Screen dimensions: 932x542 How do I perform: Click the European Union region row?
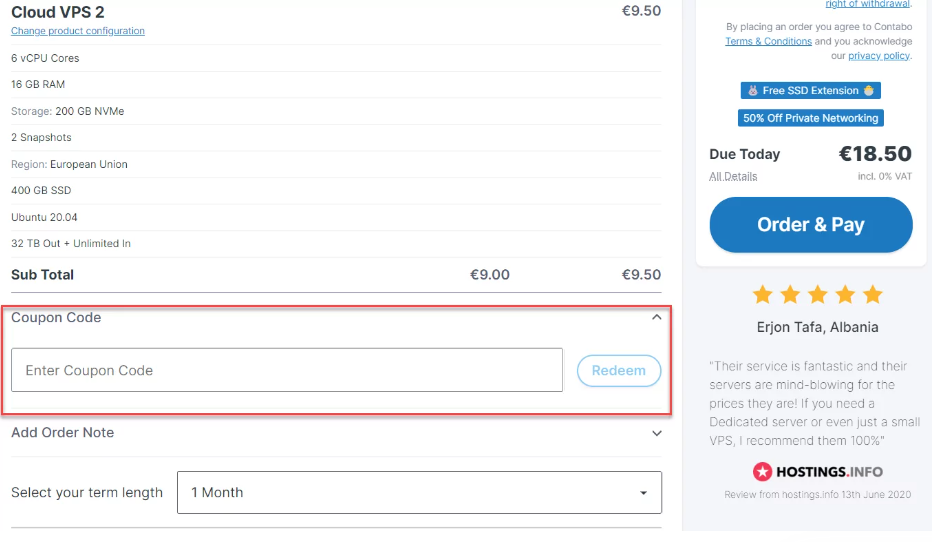(336, 164)
